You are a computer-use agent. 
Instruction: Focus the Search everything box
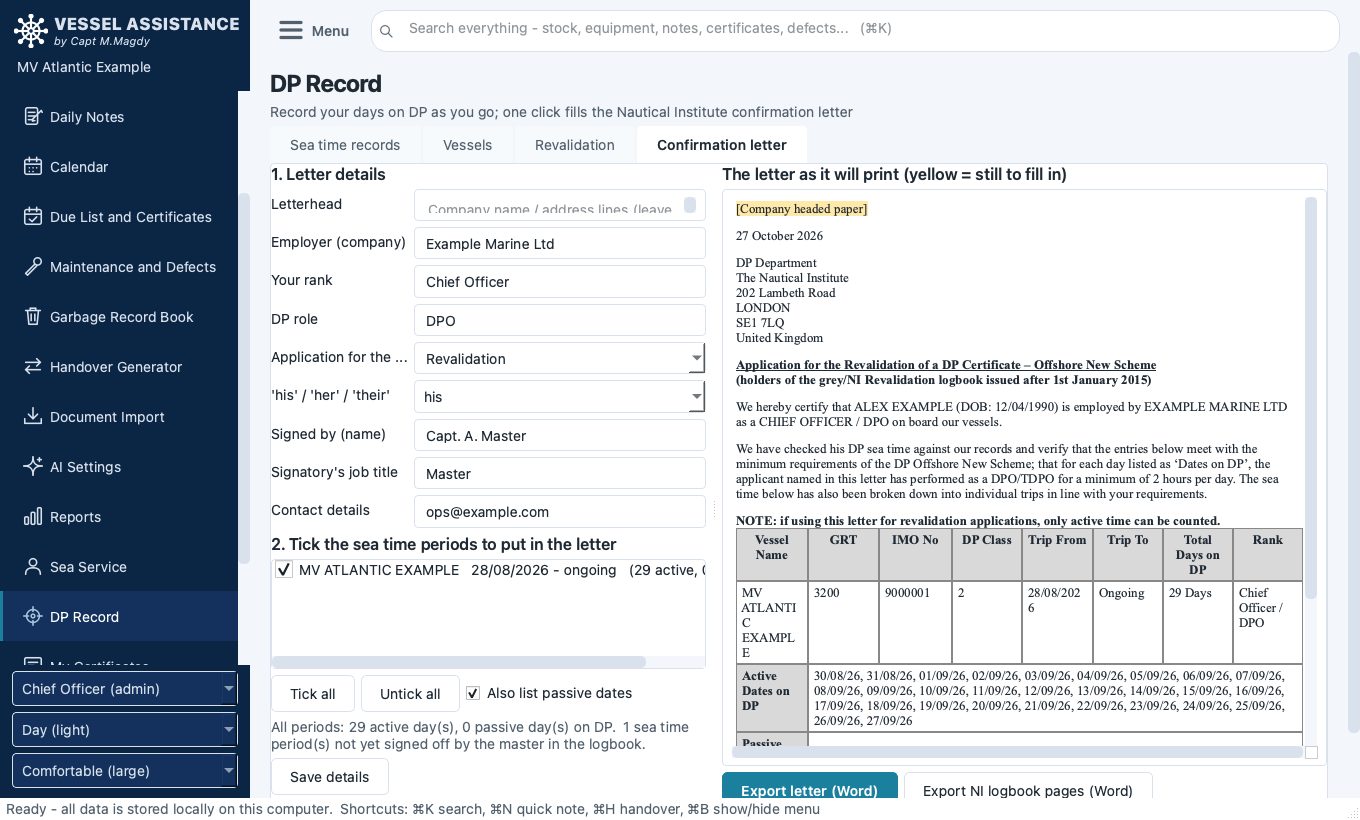coord(854,30)
